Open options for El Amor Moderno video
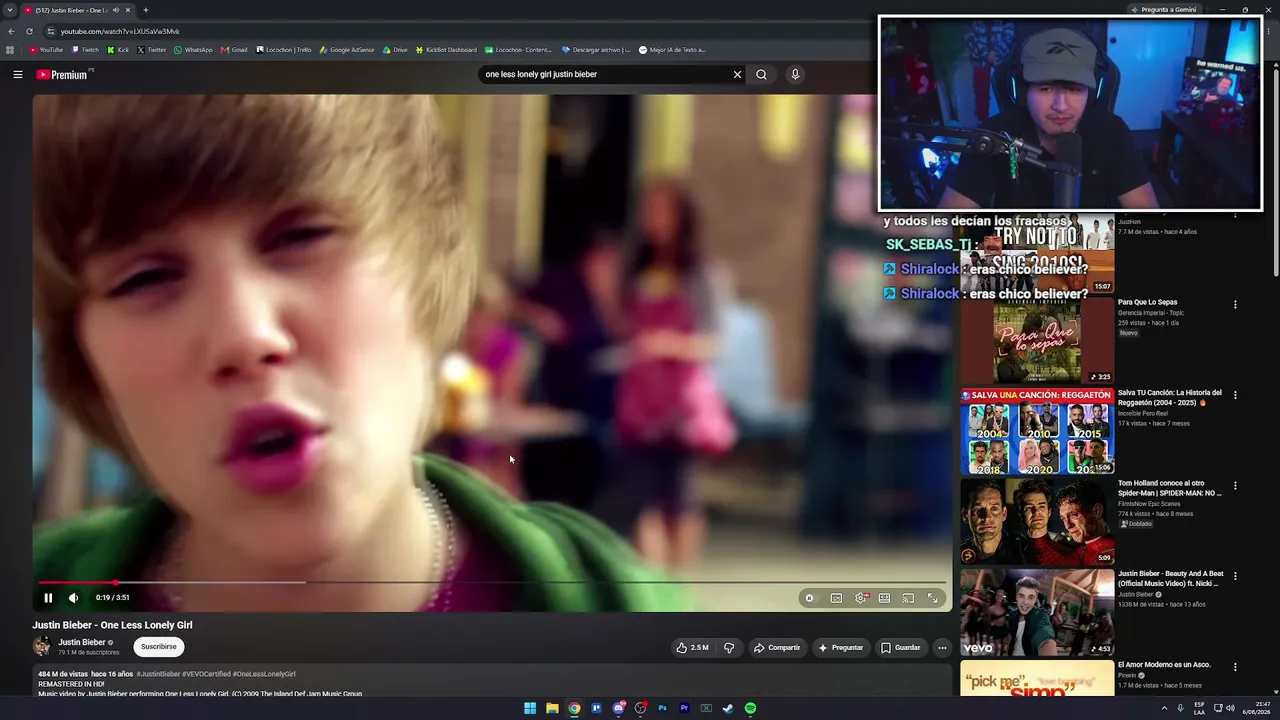 (1235, 667)
